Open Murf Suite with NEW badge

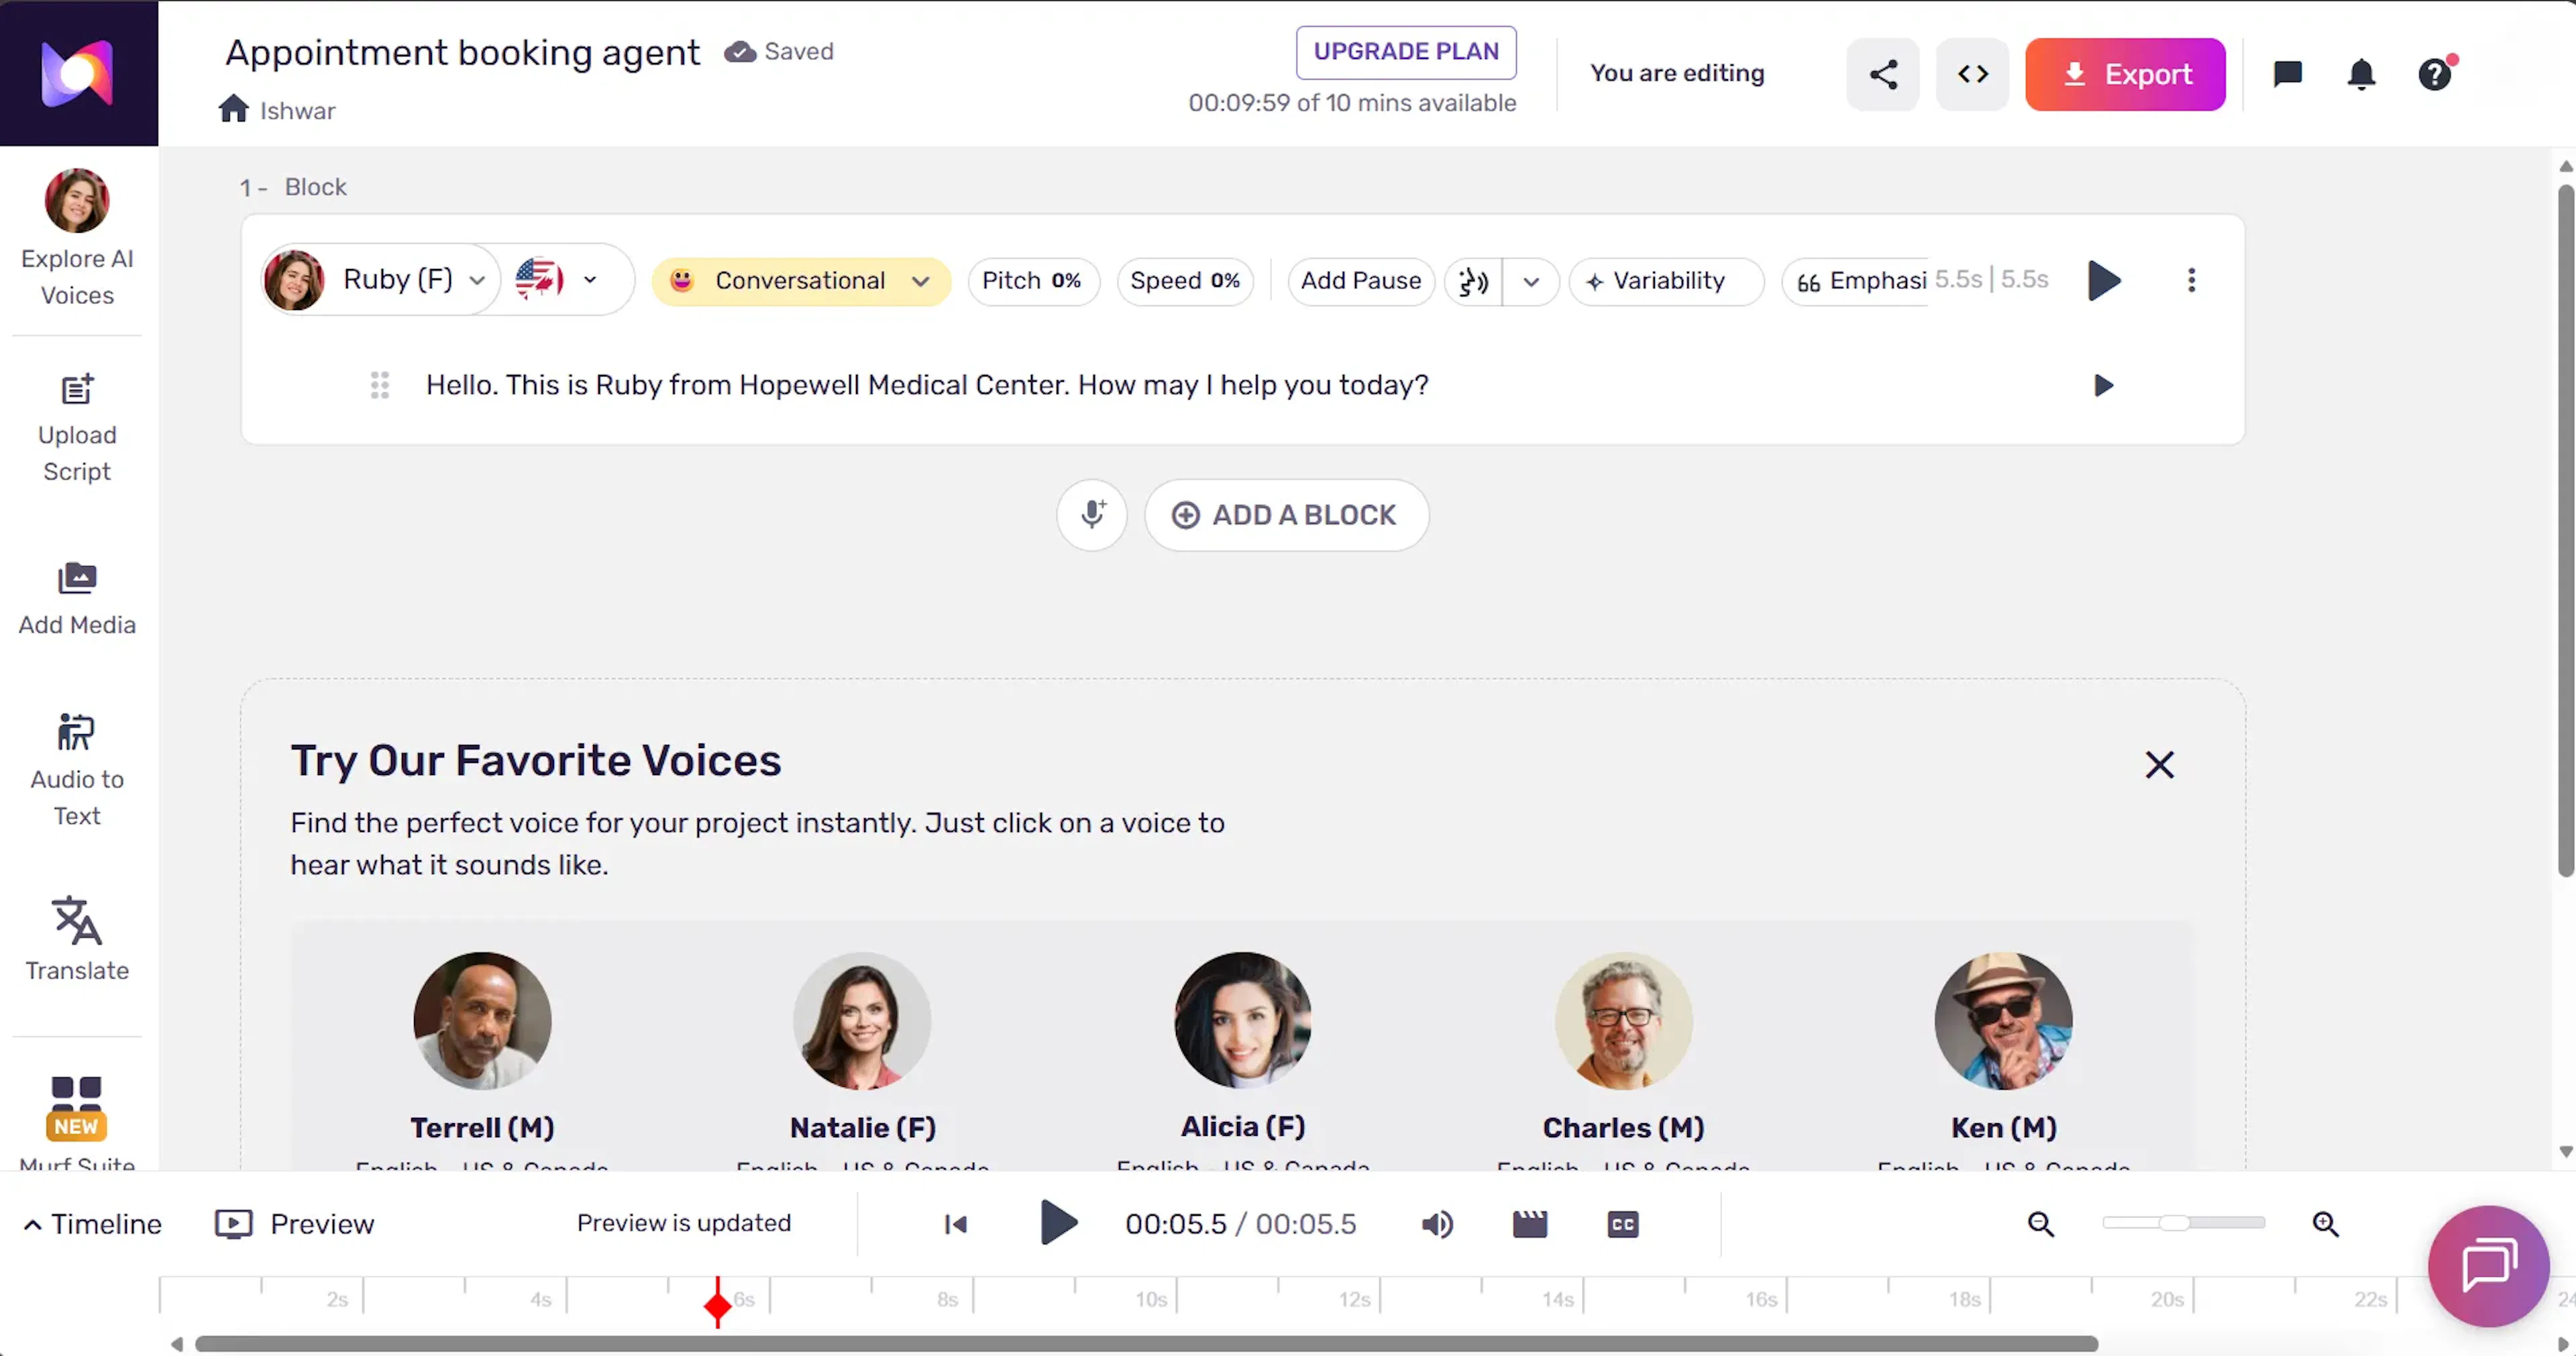pyautogui.click(x=77, y=1122)
